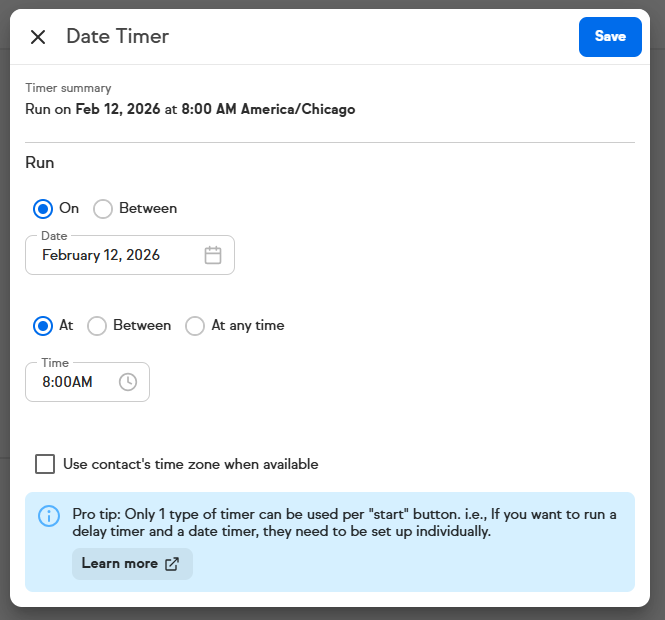Select "Between" radio for date range

point(103,209)
